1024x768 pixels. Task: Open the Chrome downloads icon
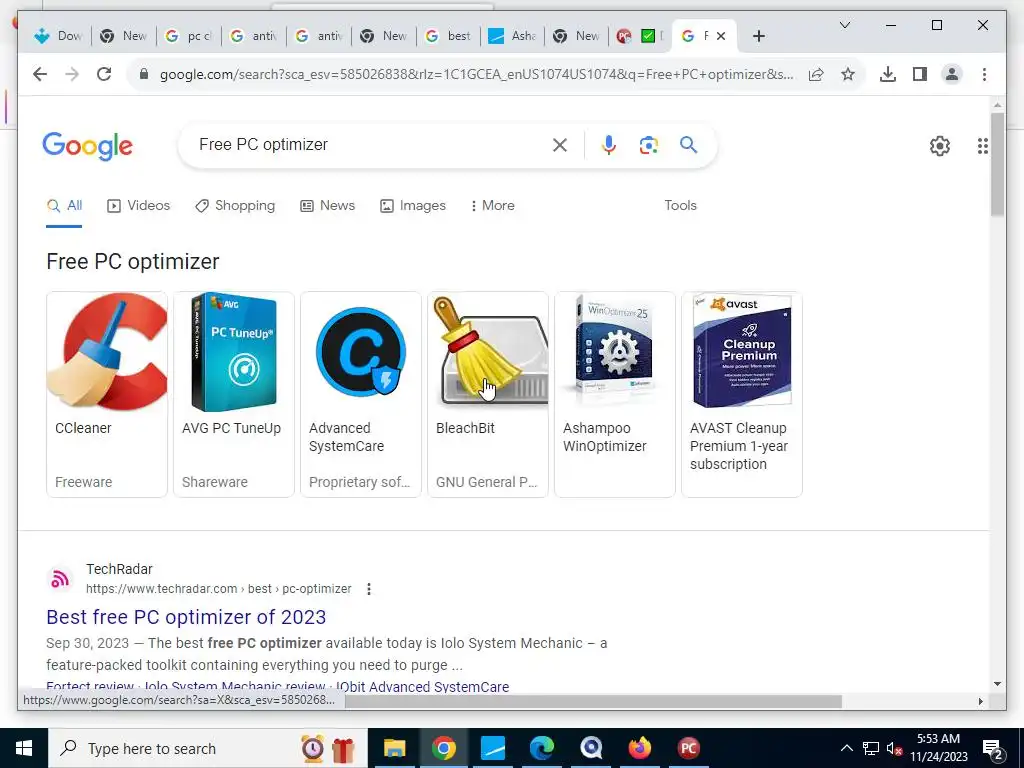888,74
